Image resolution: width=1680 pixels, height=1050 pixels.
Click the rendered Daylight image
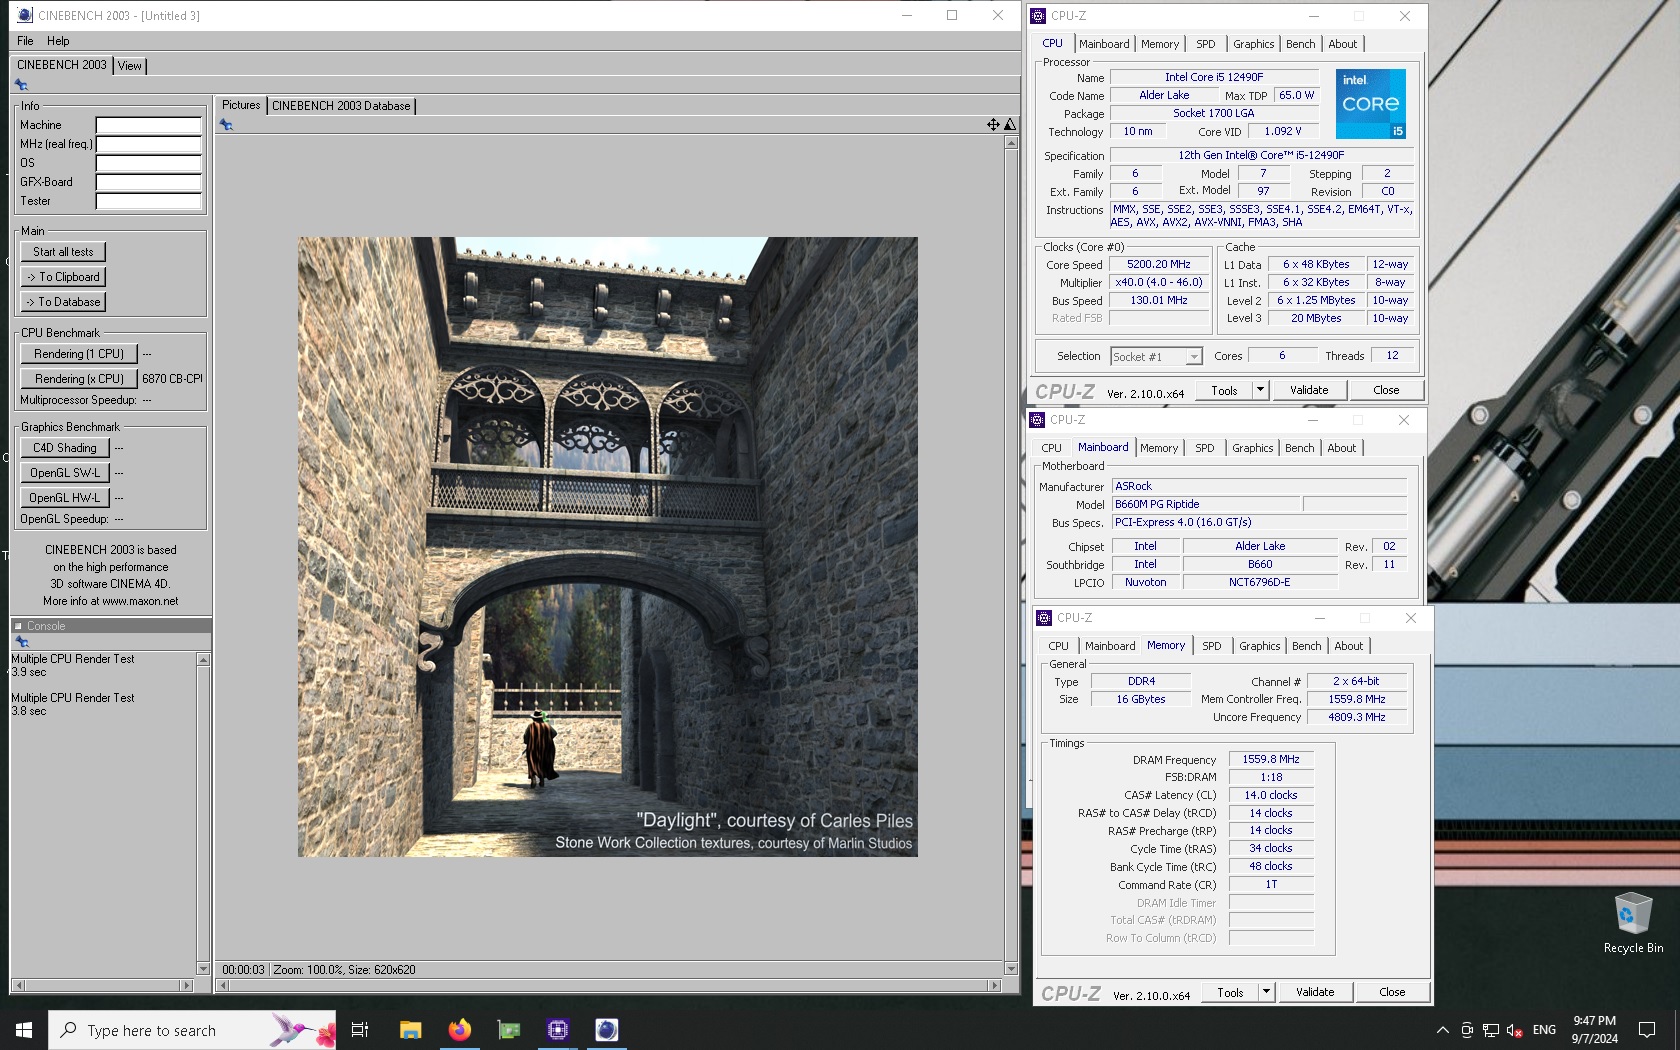point(607,547)
